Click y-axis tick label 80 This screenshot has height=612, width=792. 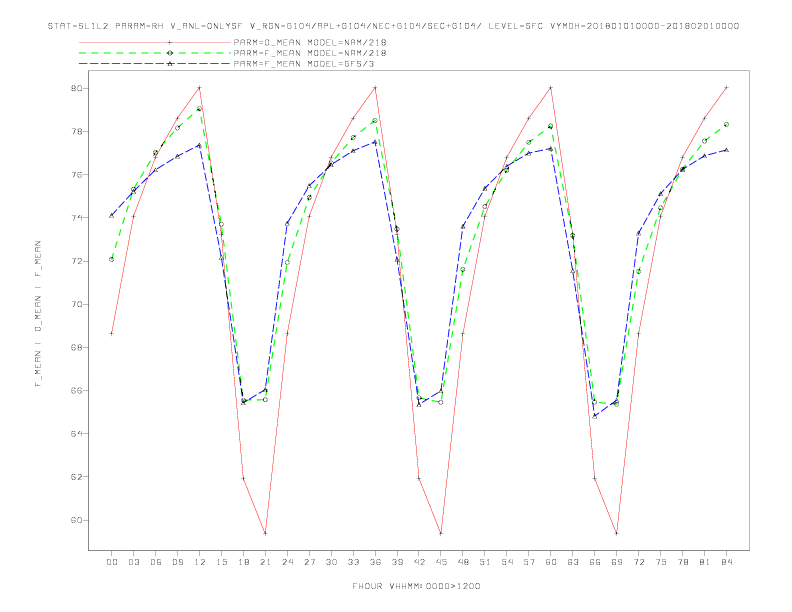coord(75,88)
